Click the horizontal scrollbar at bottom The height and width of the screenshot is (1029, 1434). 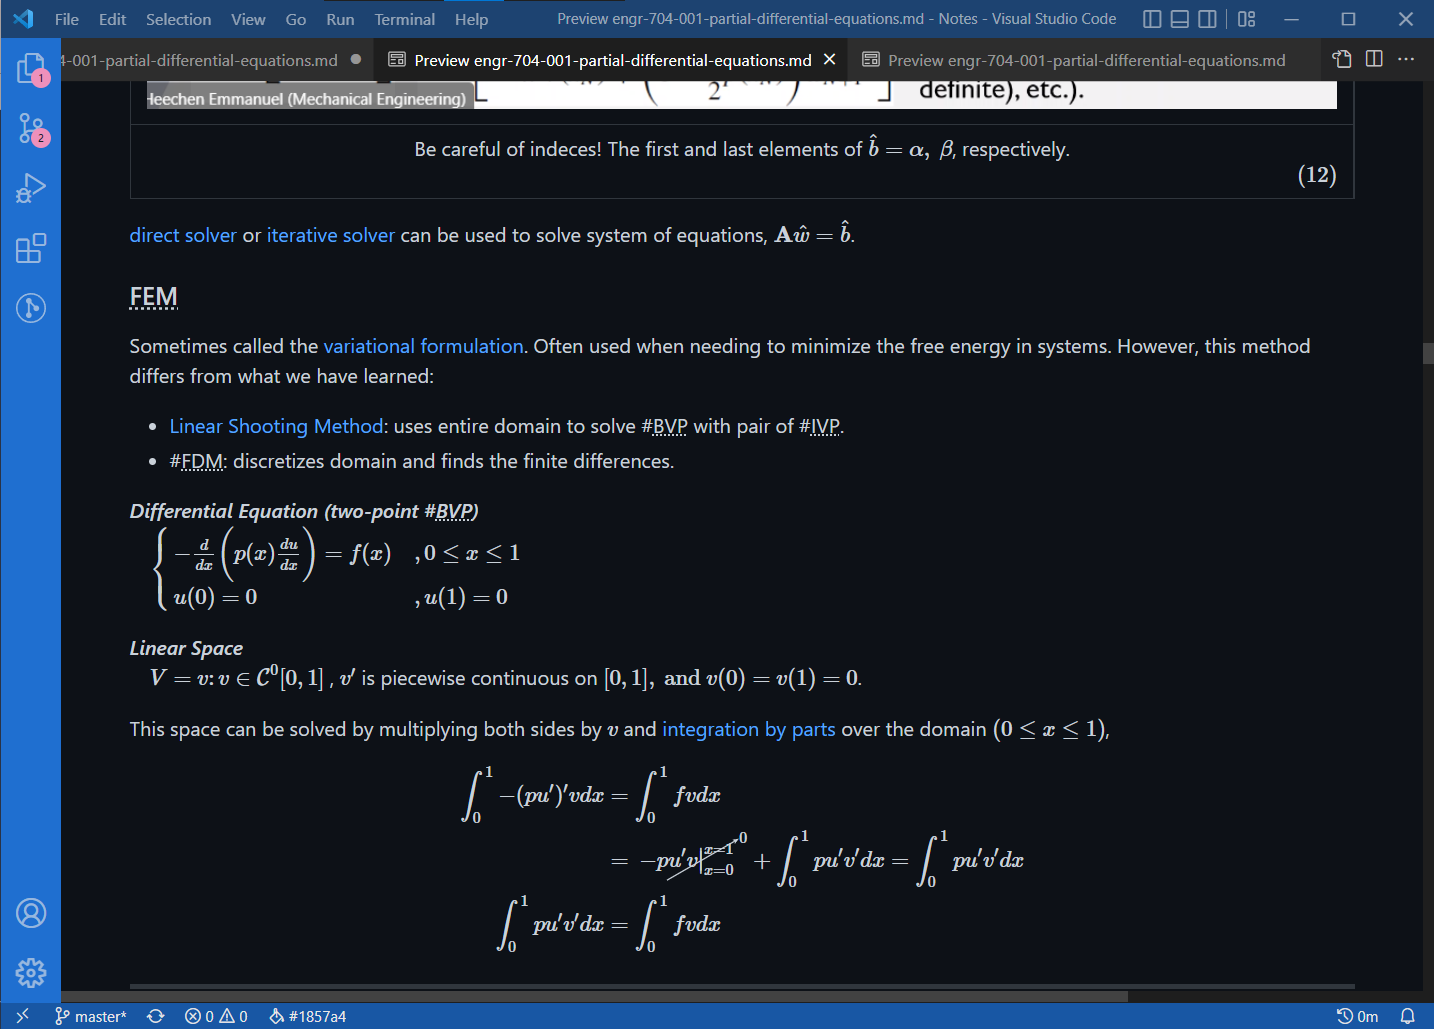click(x=594, y=996)
